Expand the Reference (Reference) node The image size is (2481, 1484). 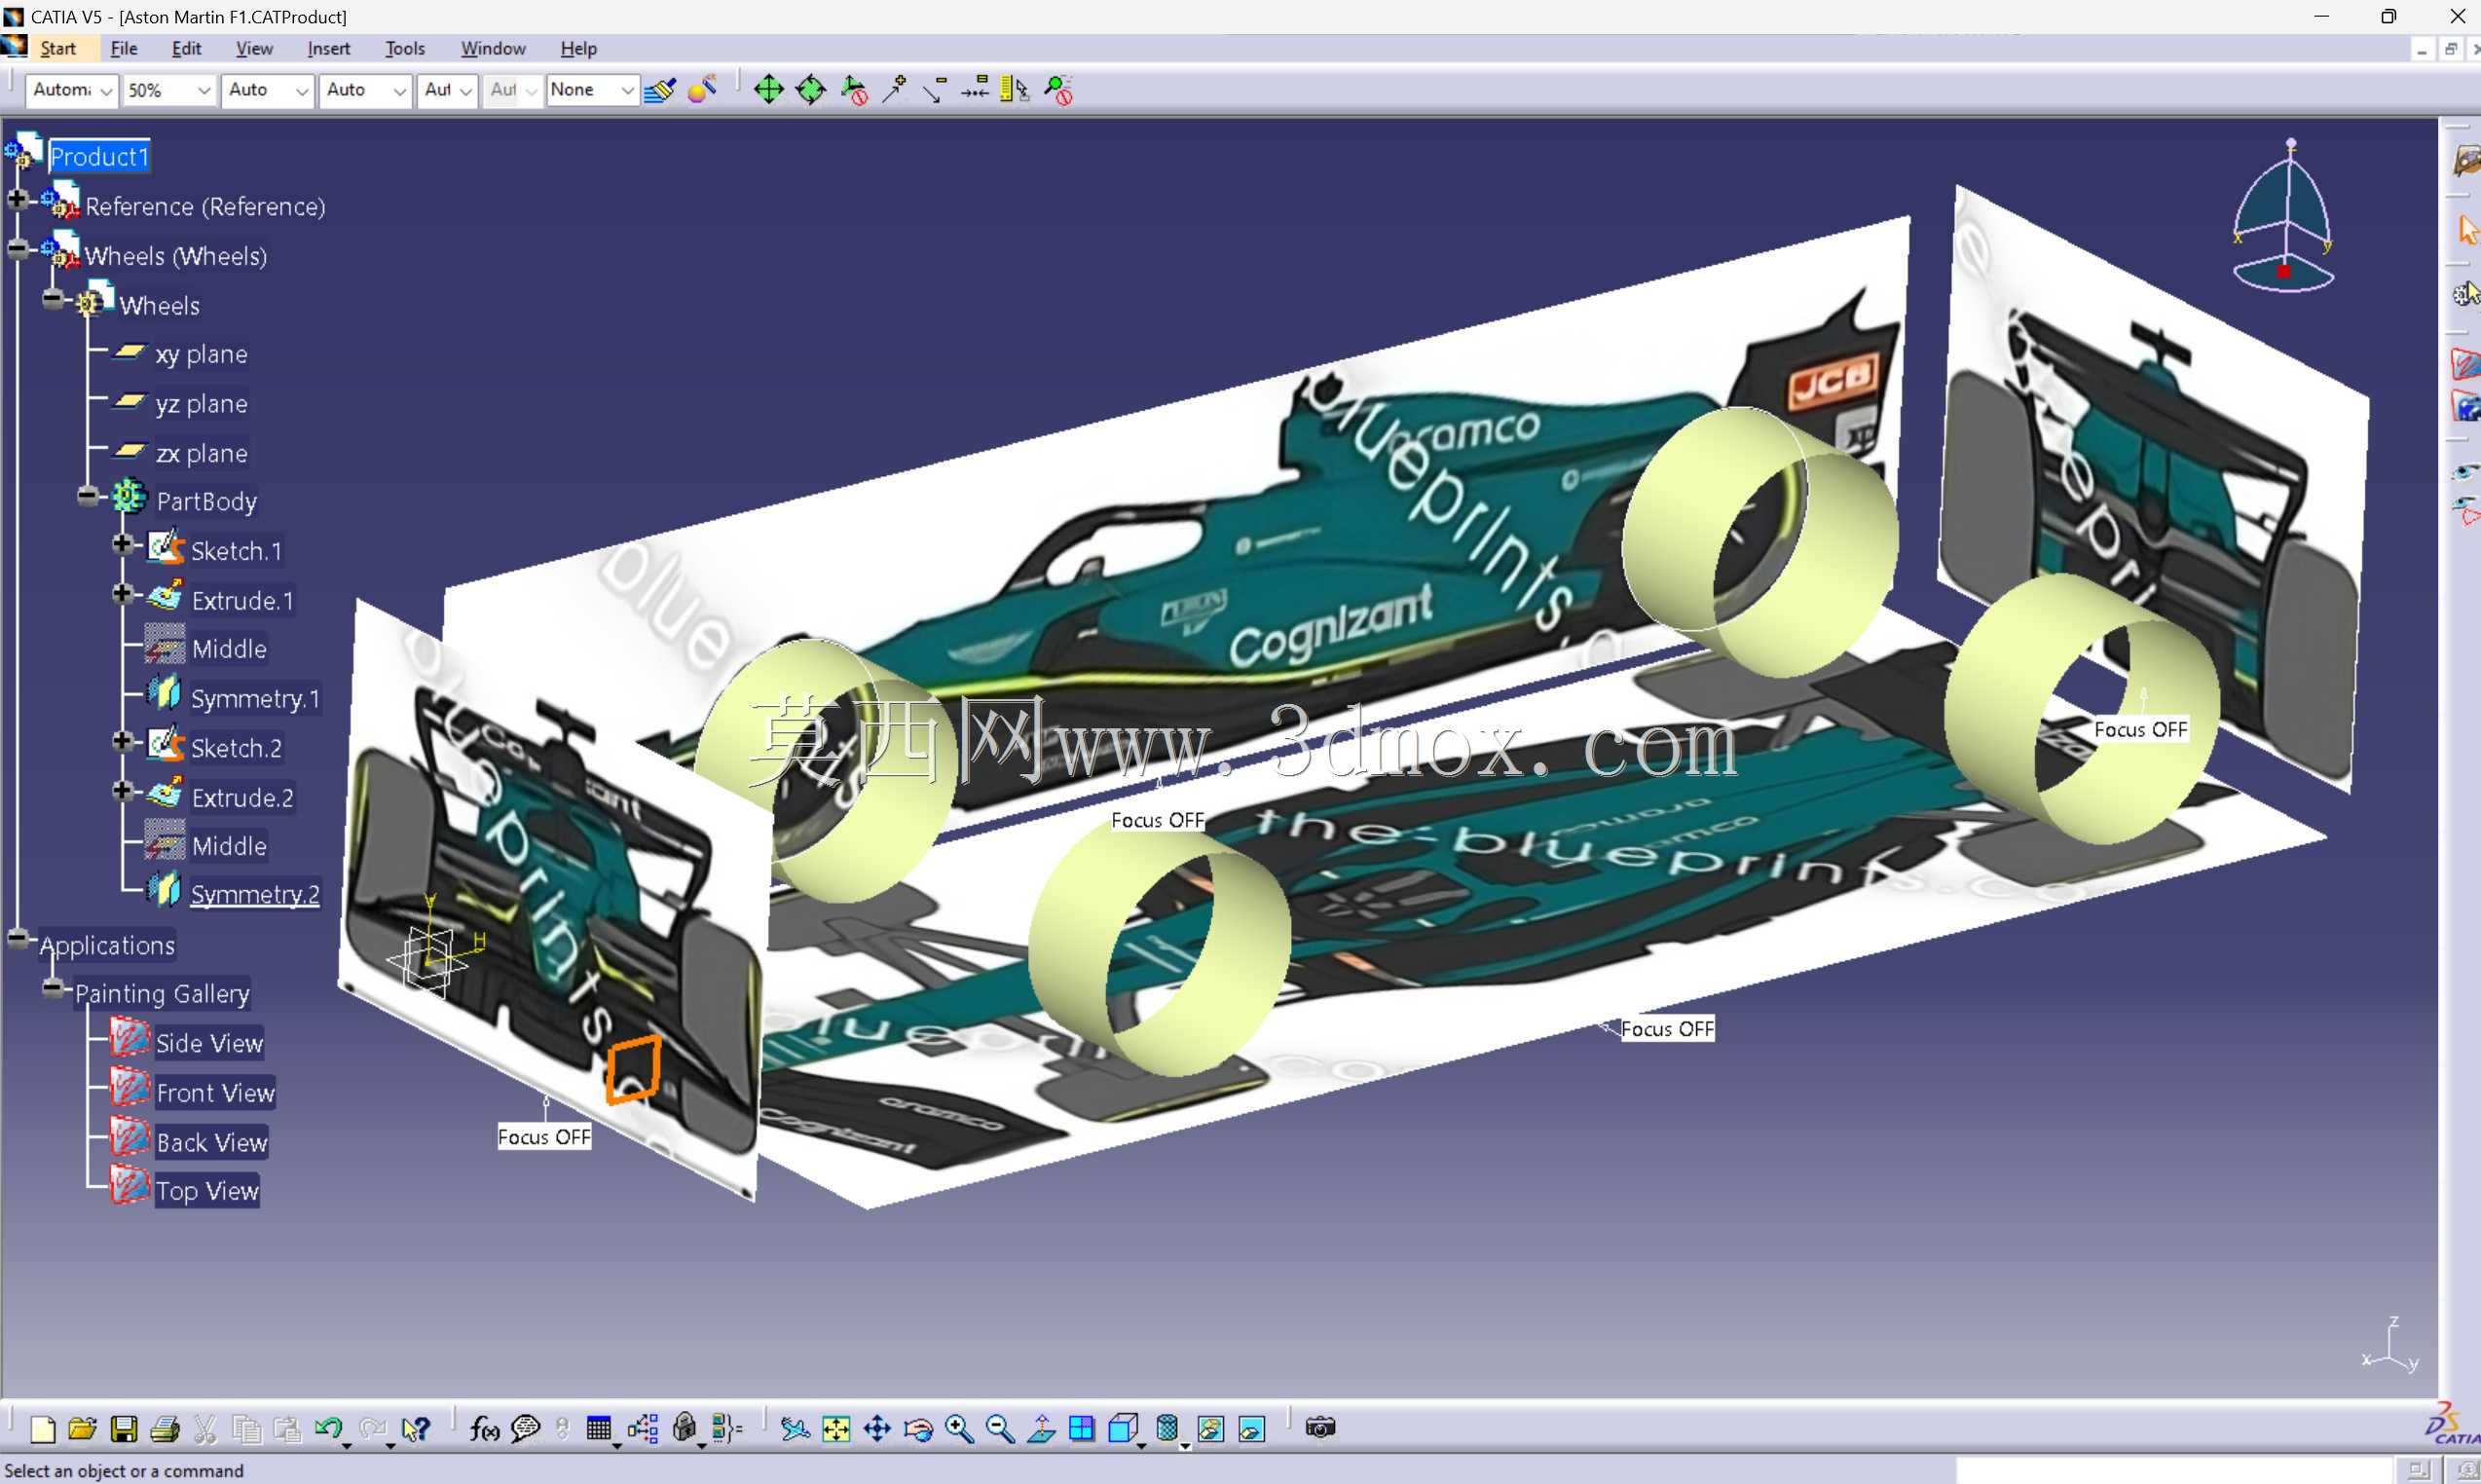(18, 199)
